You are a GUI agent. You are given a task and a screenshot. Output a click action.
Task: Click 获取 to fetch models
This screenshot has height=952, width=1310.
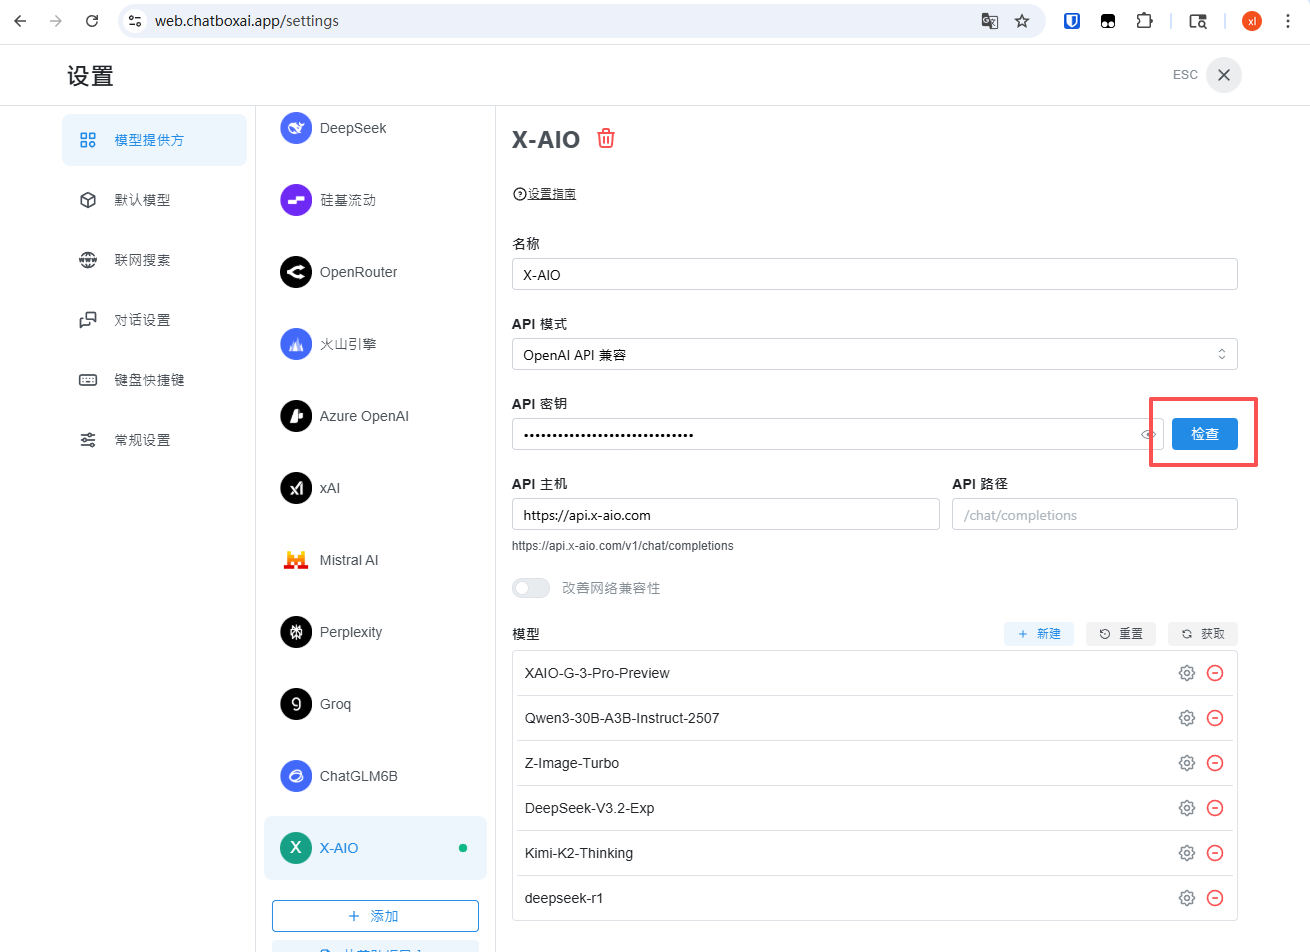[x=1203, y=634]
